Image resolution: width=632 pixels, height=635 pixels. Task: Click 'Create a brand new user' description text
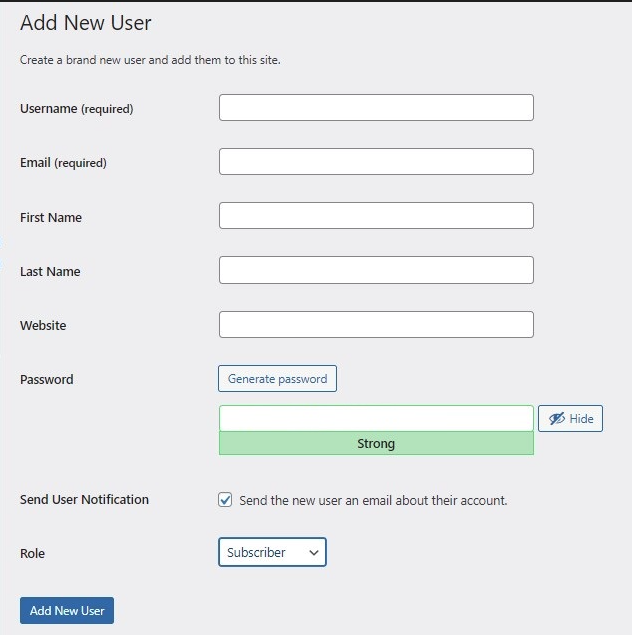[150, 60]
